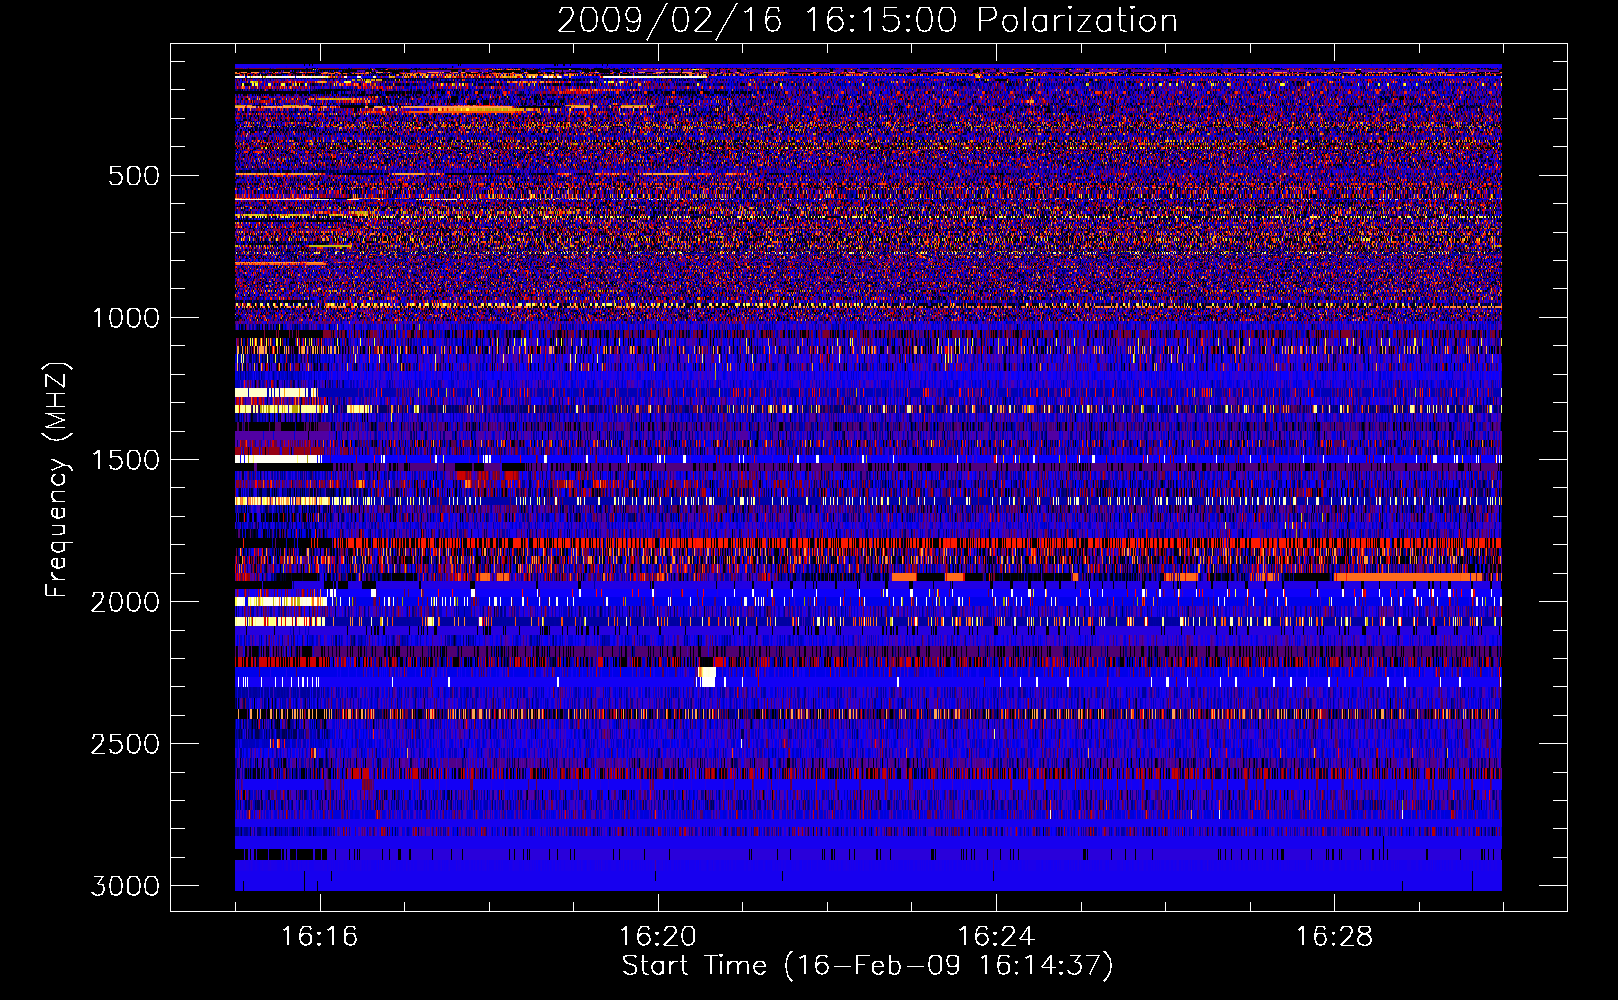
Task: Click the 16:20 time tick label
Action: coord(657,936)
